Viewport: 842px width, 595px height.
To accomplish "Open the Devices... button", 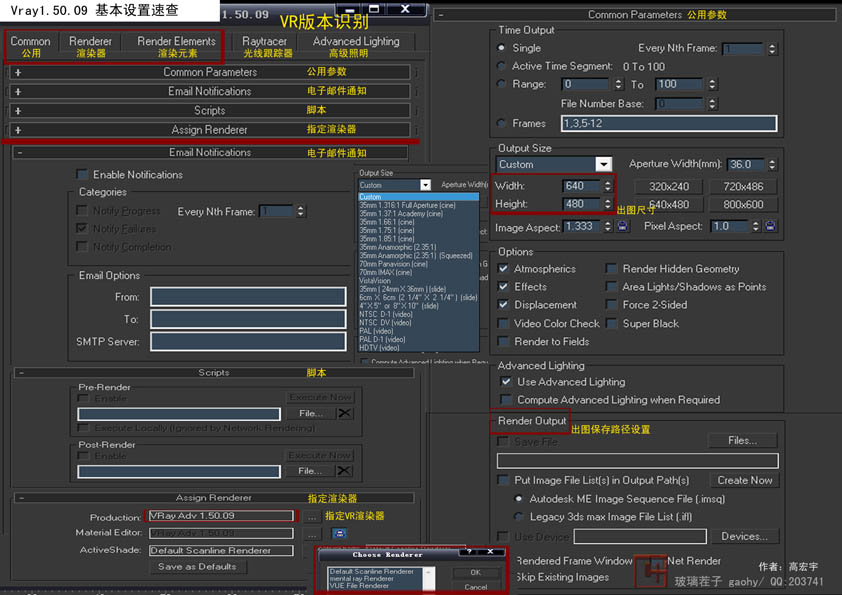I will 744,536.
